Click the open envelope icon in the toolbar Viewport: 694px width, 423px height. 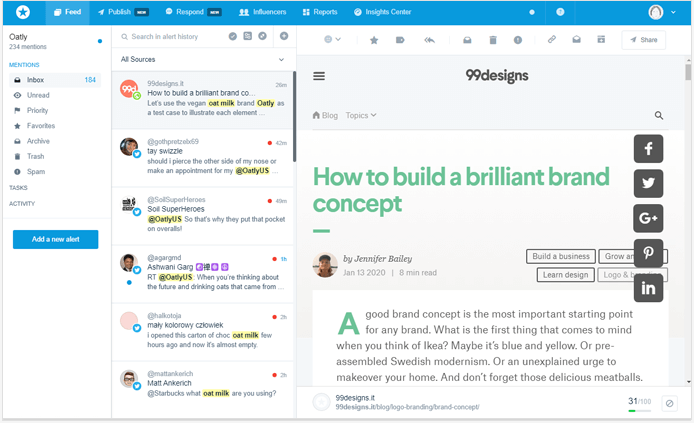coord(576,39)
